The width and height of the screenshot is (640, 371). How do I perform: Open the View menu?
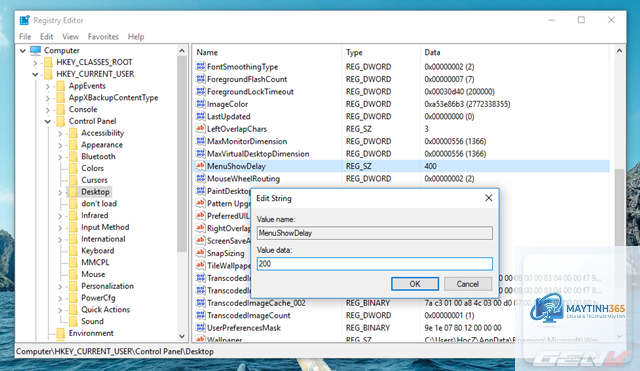point(70,37)
